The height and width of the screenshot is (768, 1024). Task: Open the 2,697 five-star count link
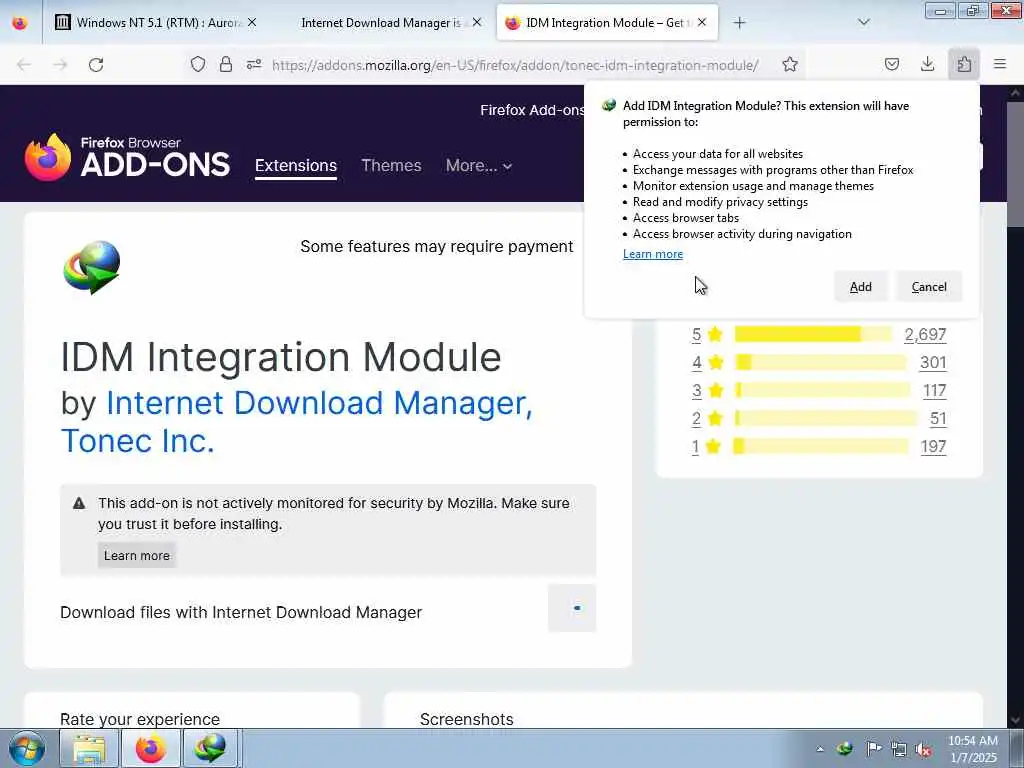(x=925, y=334)
